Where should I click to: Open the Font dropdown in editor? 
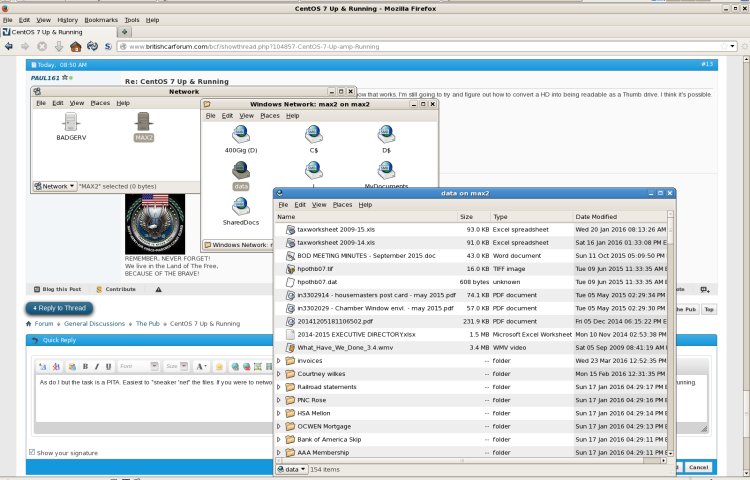point(138,367)
